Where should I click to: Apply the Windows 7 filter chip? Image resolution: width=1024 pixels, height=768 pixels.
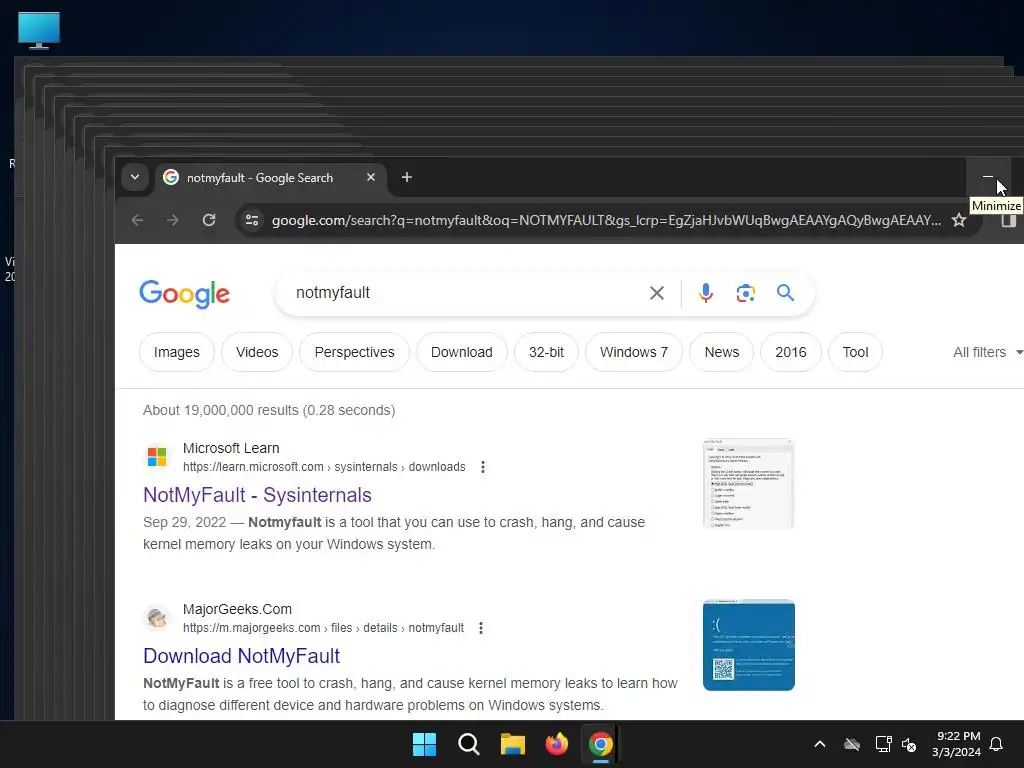(x=634, y=352)
